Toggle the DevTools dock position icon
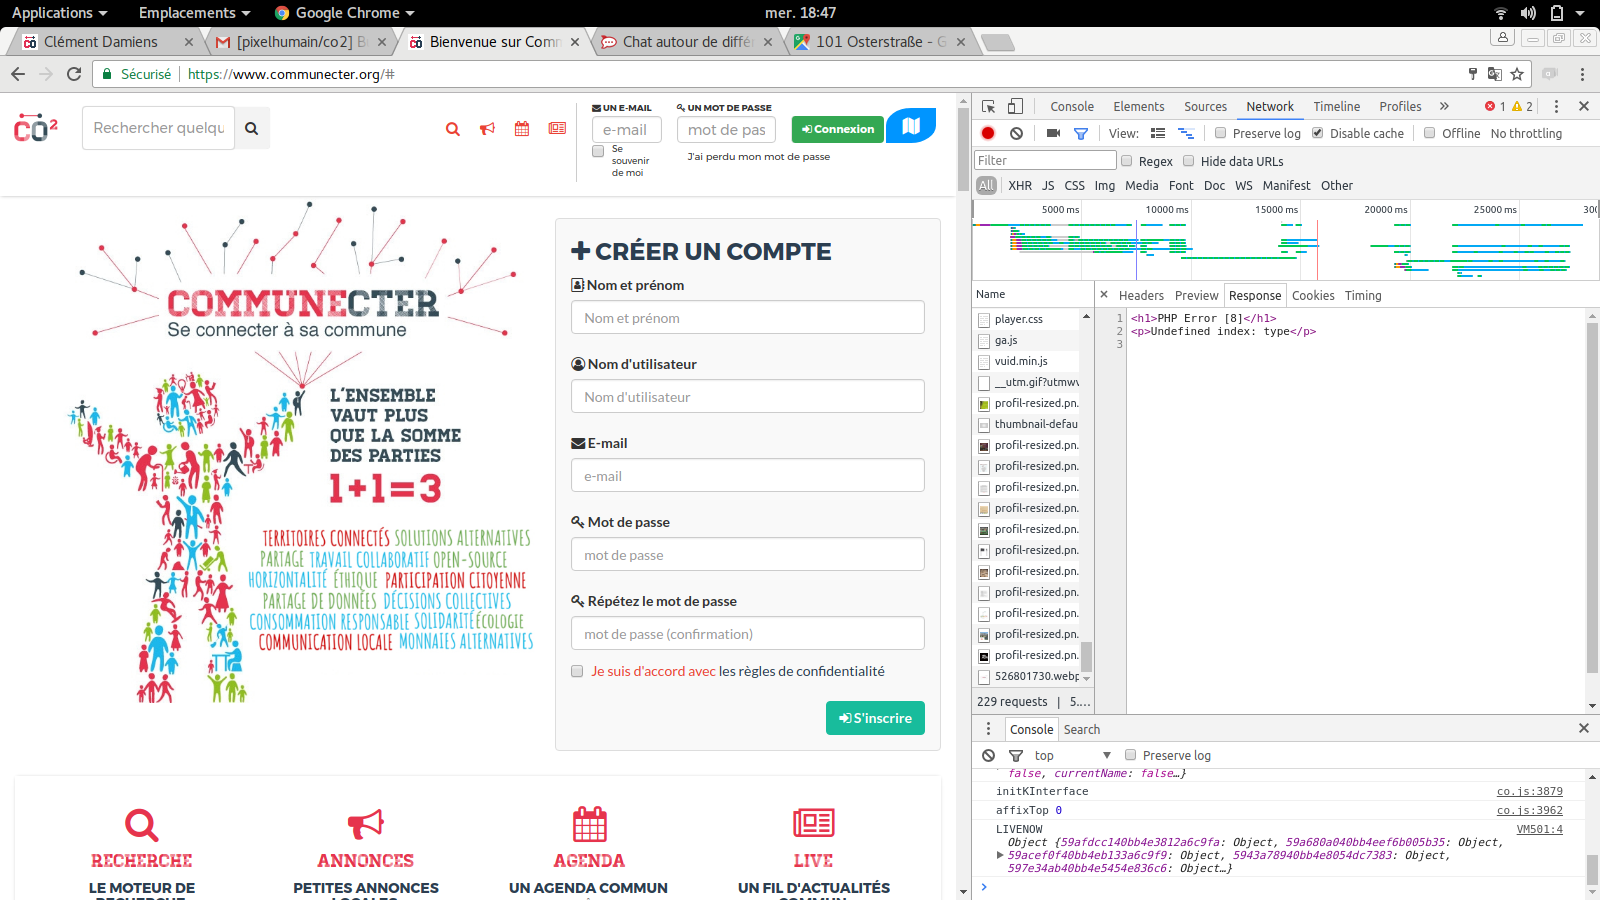The image size is (1600, 900). tap(1015, 106)
